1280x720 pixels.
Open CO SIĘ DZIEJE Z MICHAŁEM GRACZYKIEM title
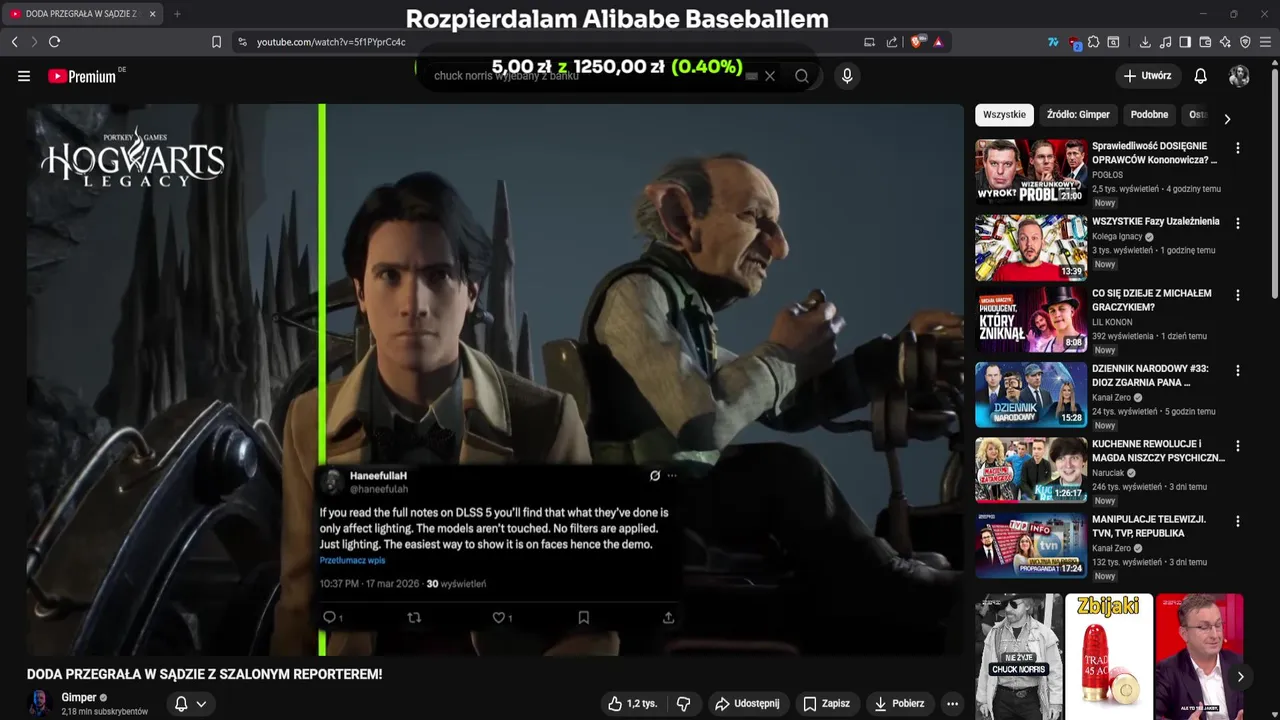[x=1152, y=300]
